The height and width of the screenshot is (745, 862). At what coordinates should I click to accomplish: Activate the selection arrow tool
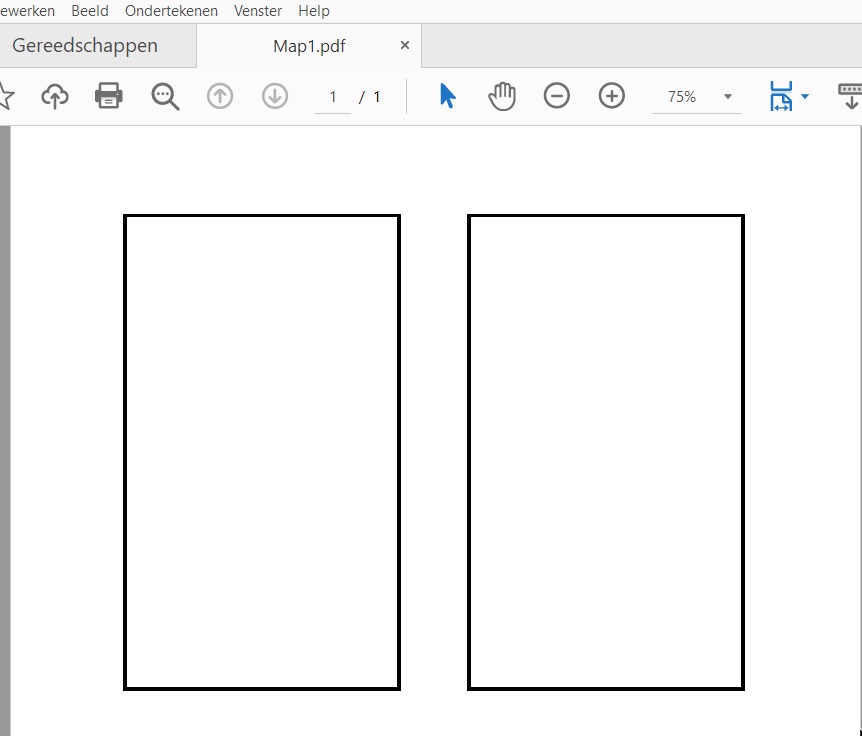coord(447,96)
